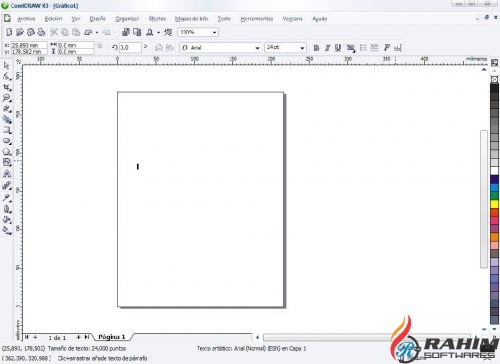Pick the white color swatch
The height and width of the screenshot is (364, 500).
coord(494,171)
